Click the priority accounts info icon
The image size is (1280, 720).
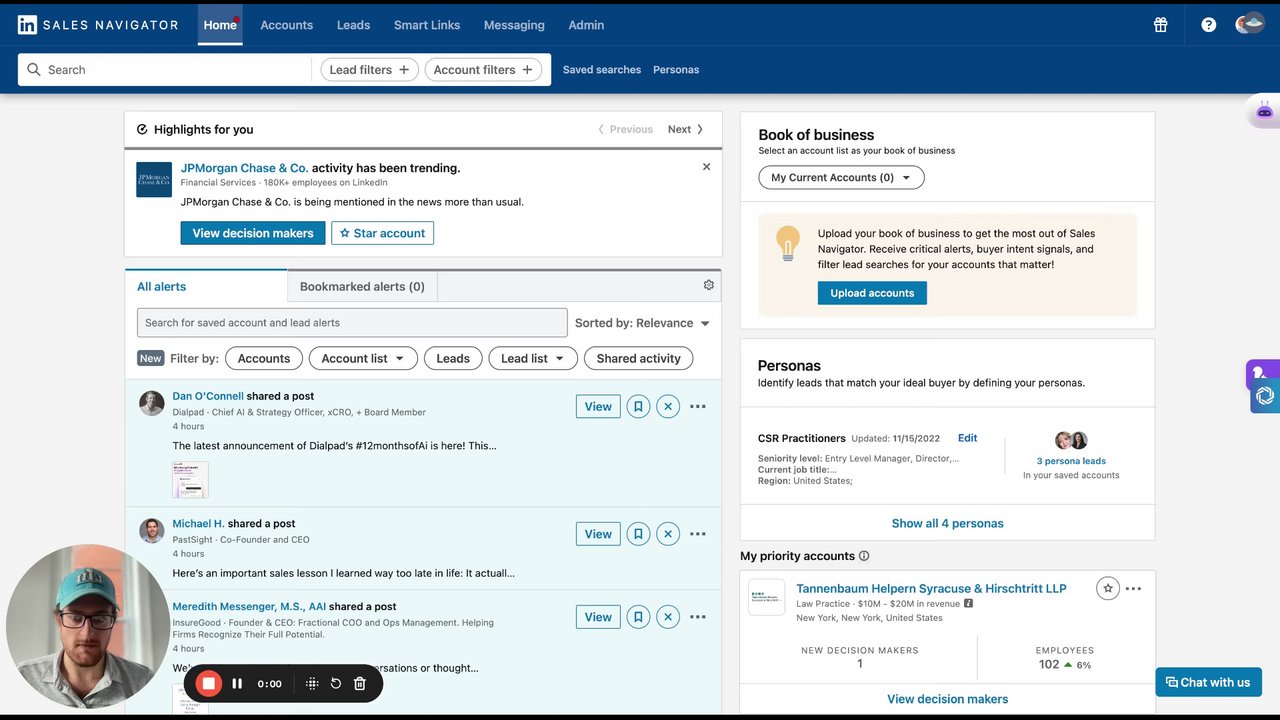pos(864,556)
